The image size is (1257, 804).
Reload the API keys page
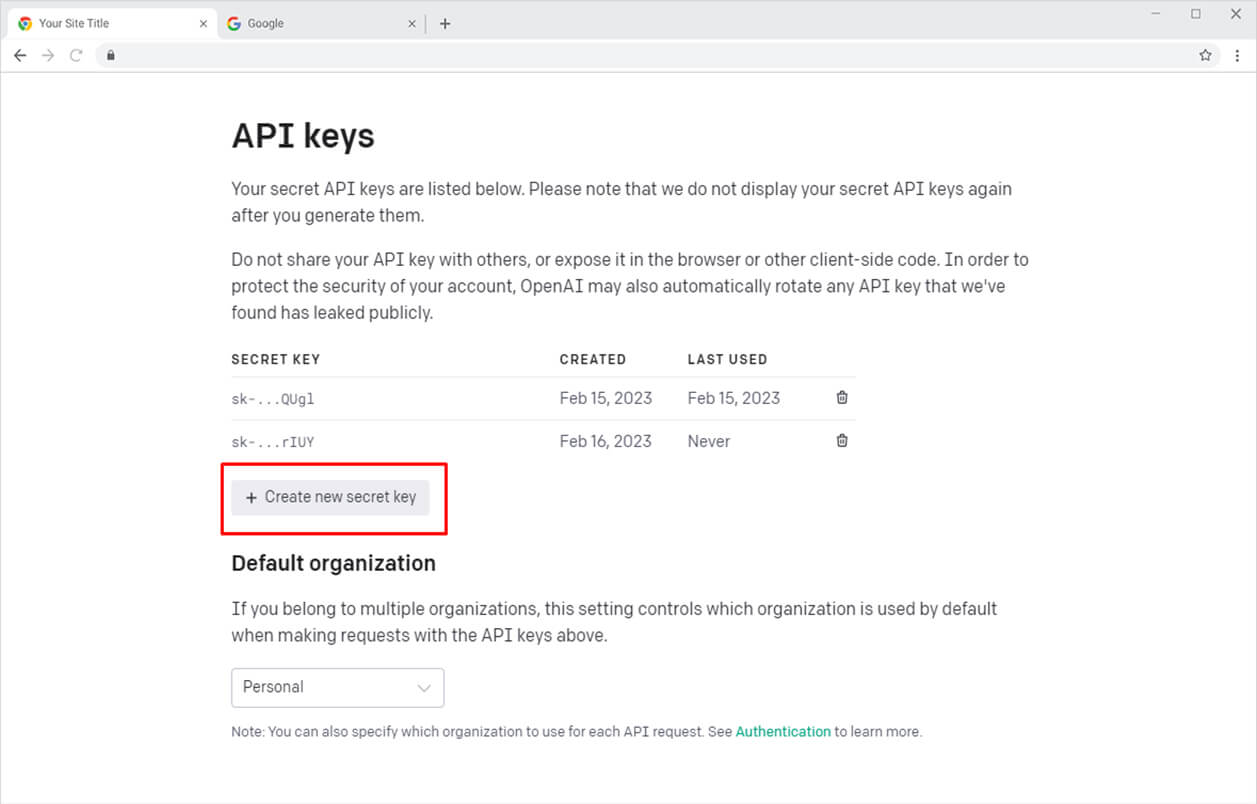tap(76, 56)
